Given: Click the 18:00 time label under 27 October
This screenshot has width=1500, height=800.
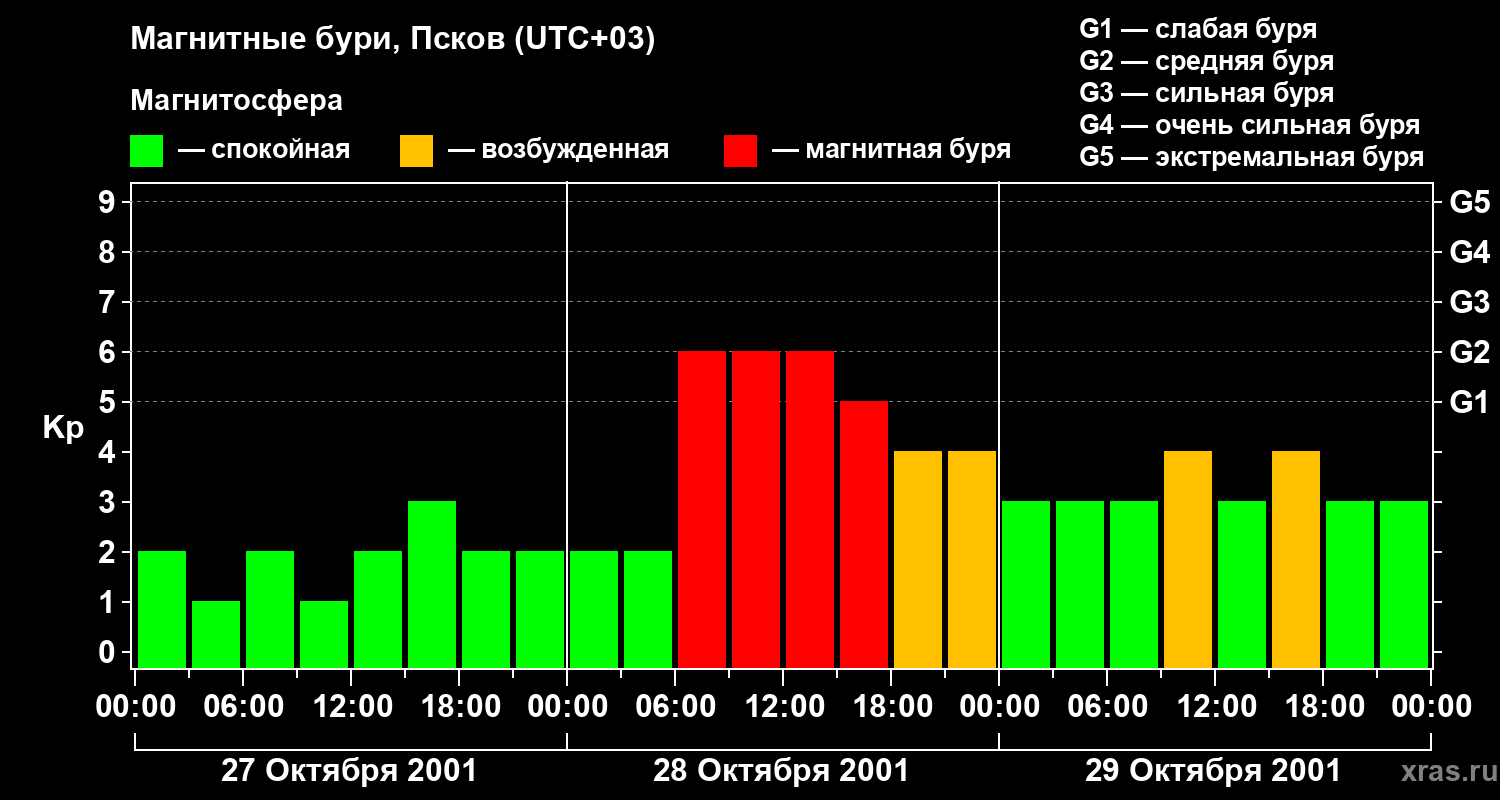Looking at the screenshot, I should 459,706.
